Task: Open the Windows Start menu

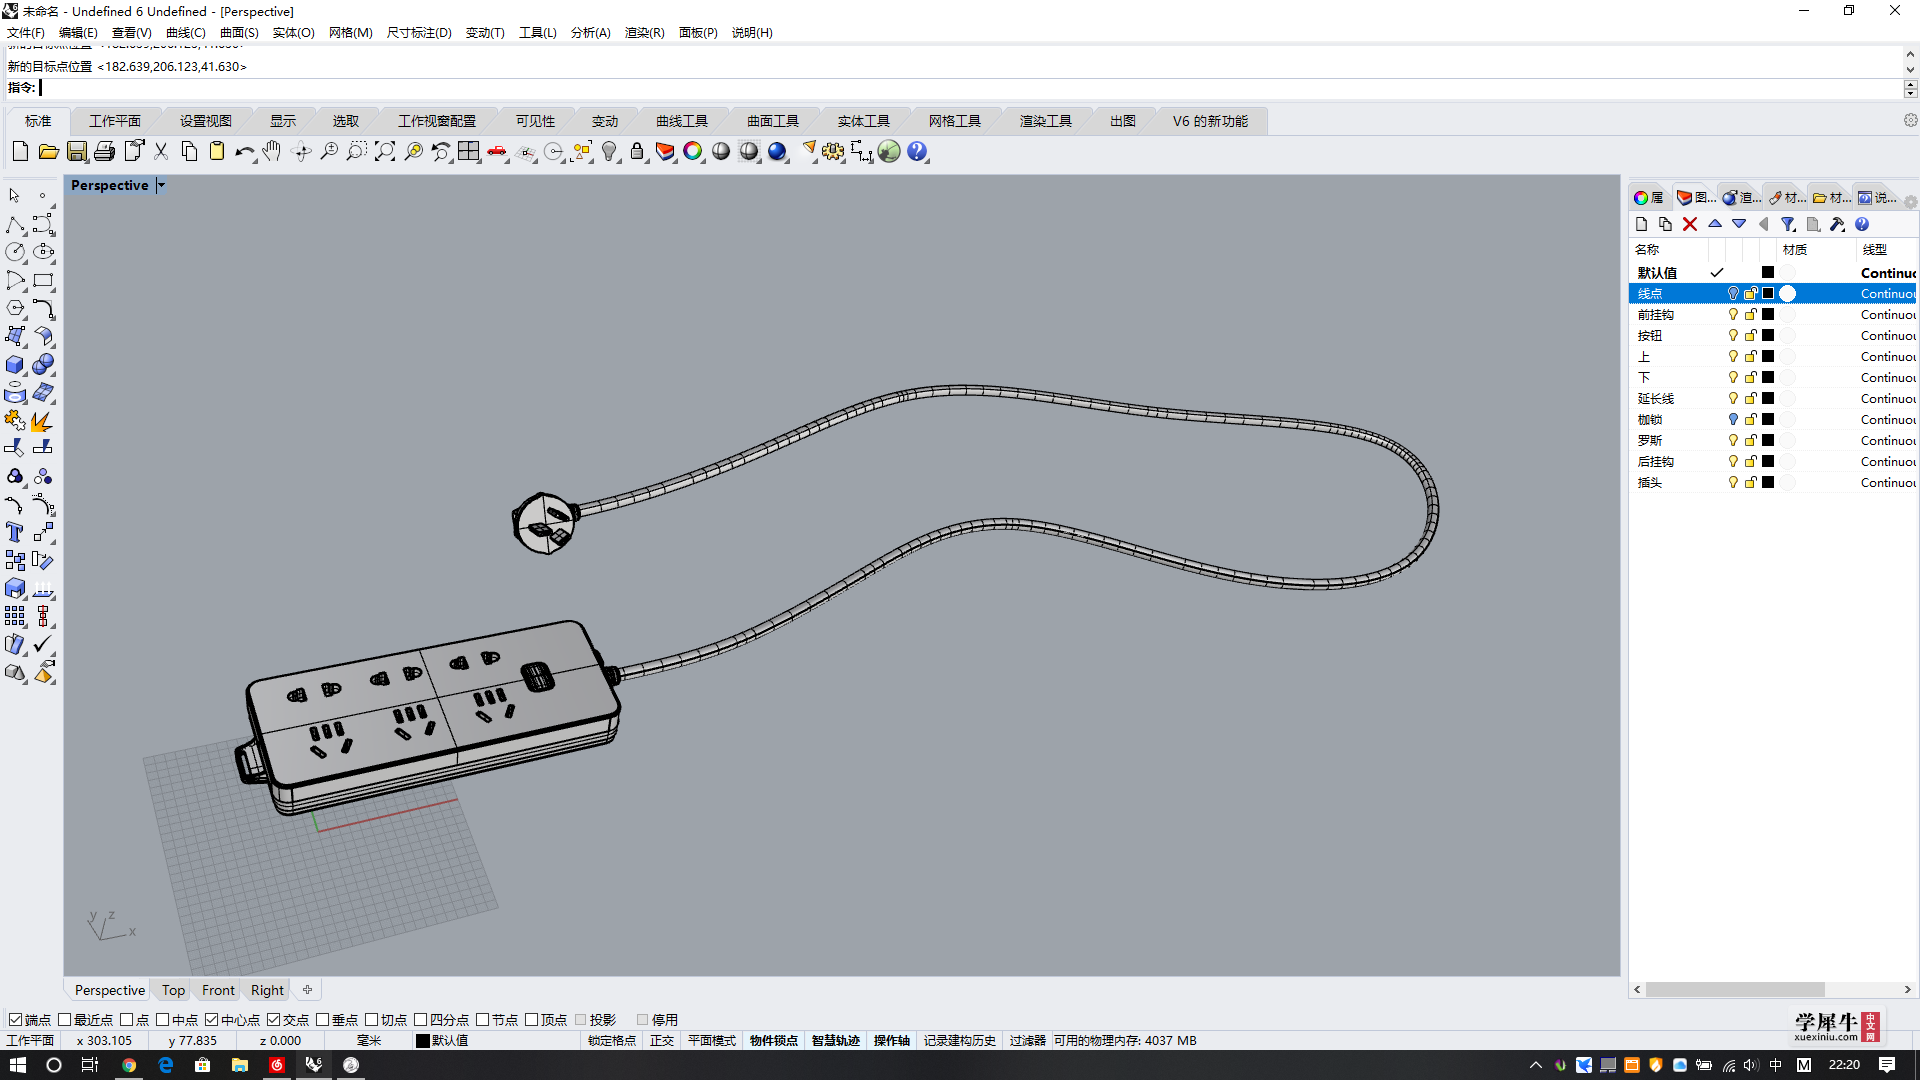Action: tap(17, 1065)
